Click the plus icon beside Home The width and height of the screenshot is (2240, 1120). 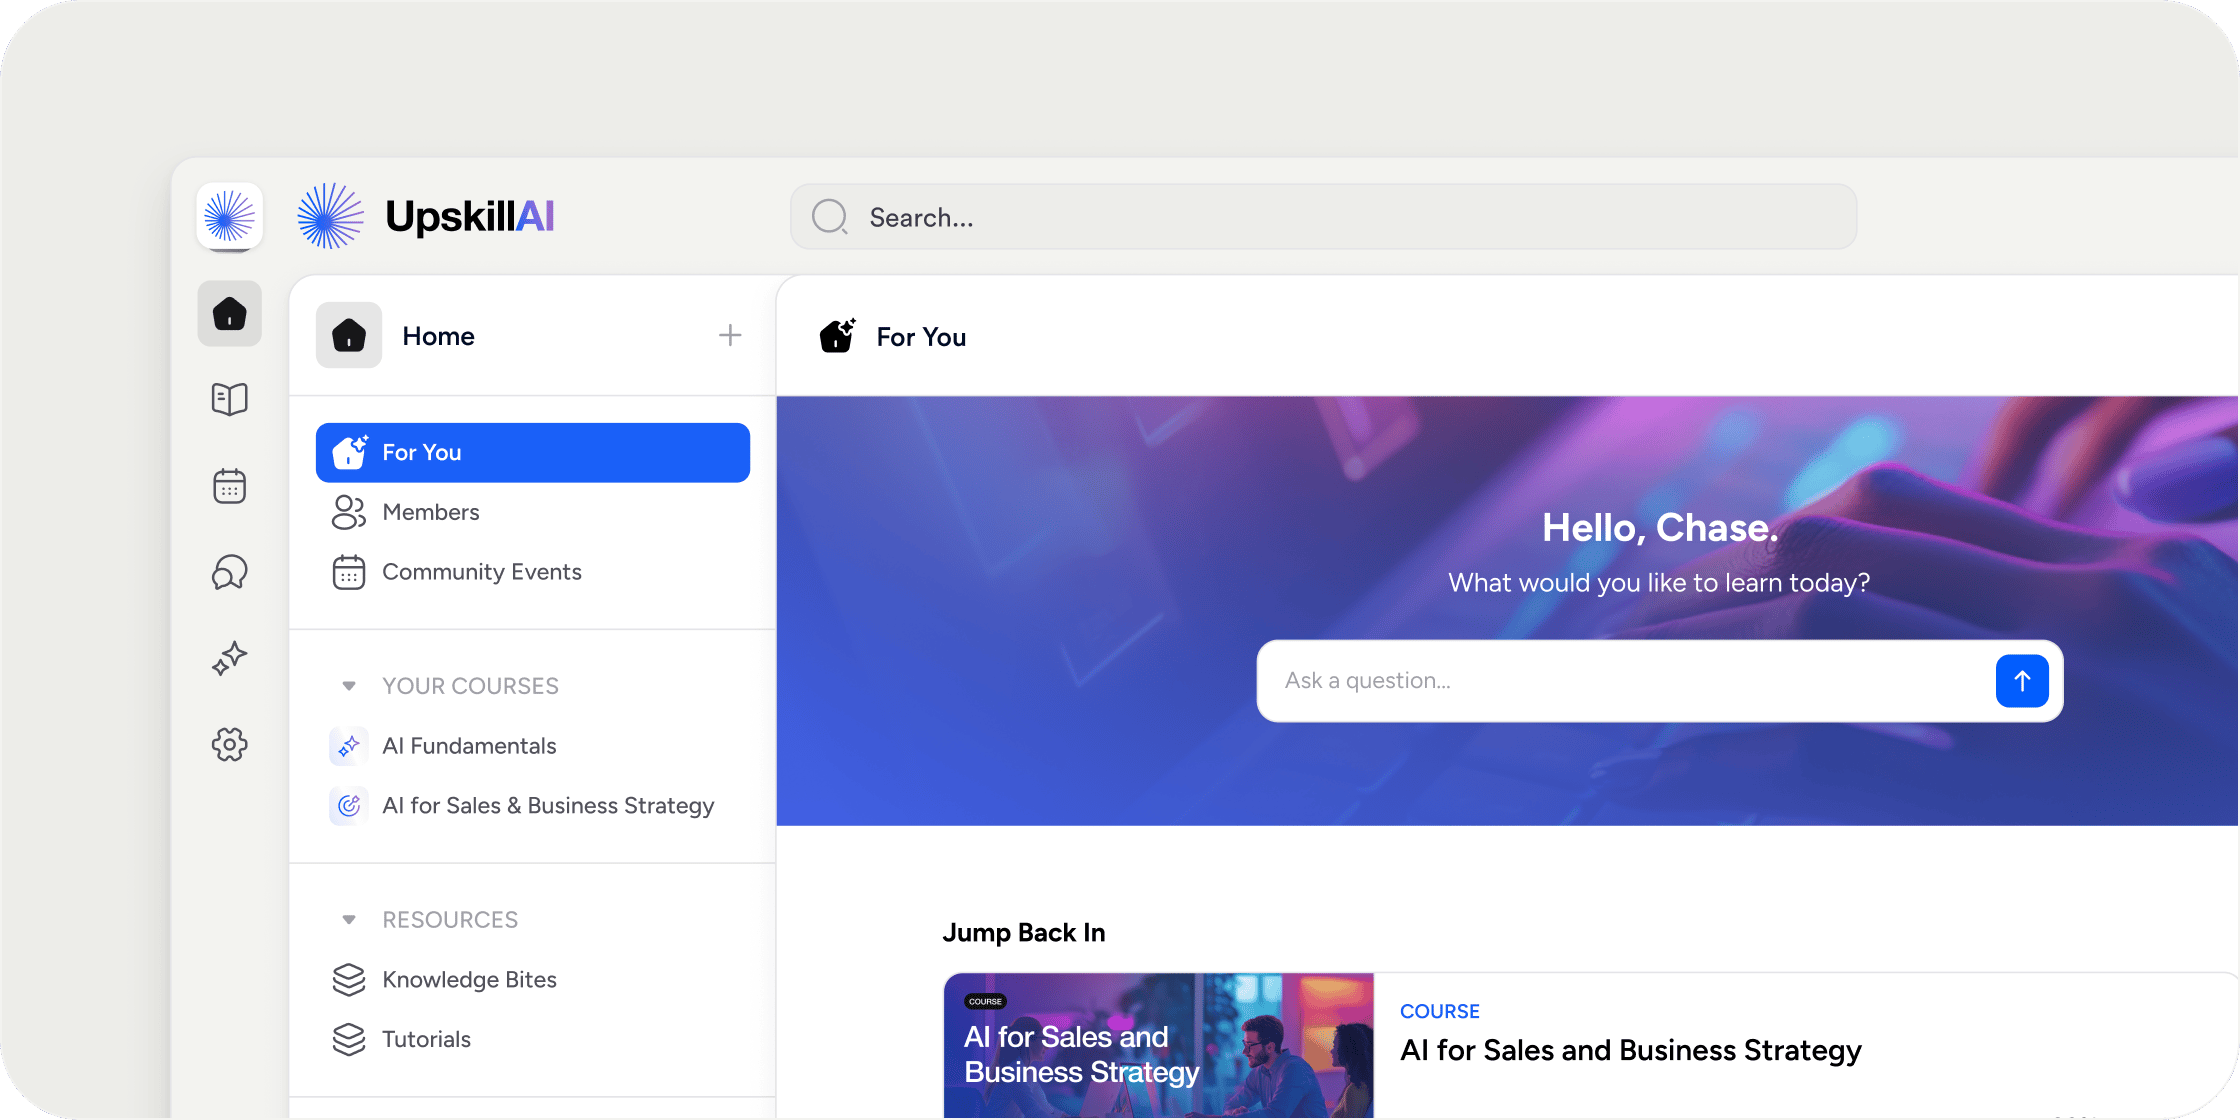pyautogui.click(x=730, y=335)
